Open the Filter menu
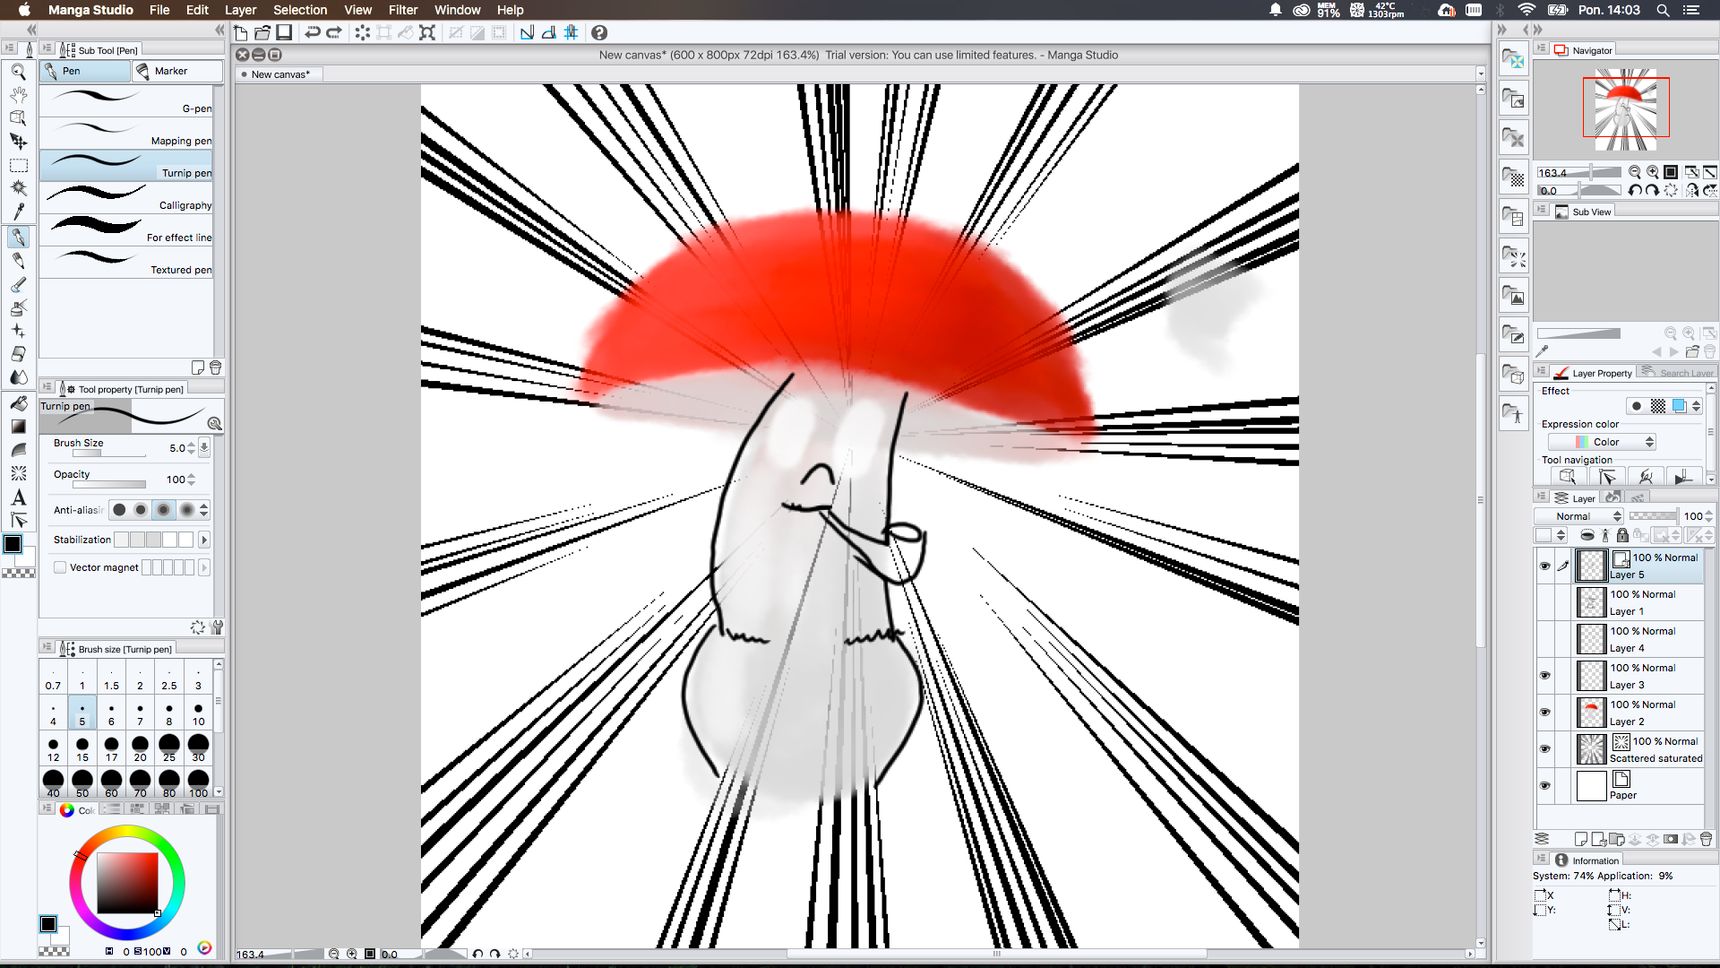1720x968 pixels. tap(403, 10)
